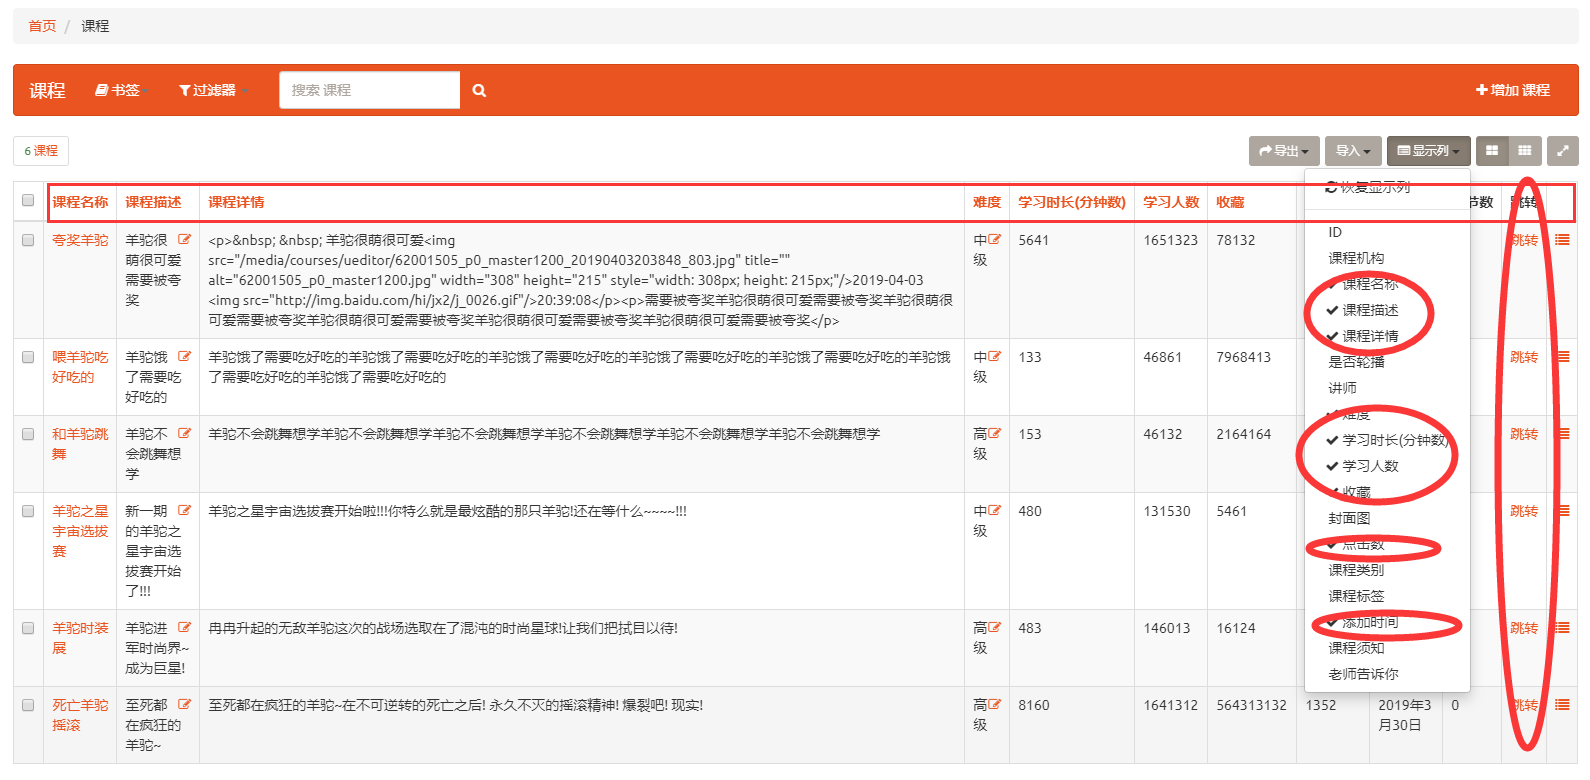Tick the checkbox for 羊驼时装展 row

(28, 628)
